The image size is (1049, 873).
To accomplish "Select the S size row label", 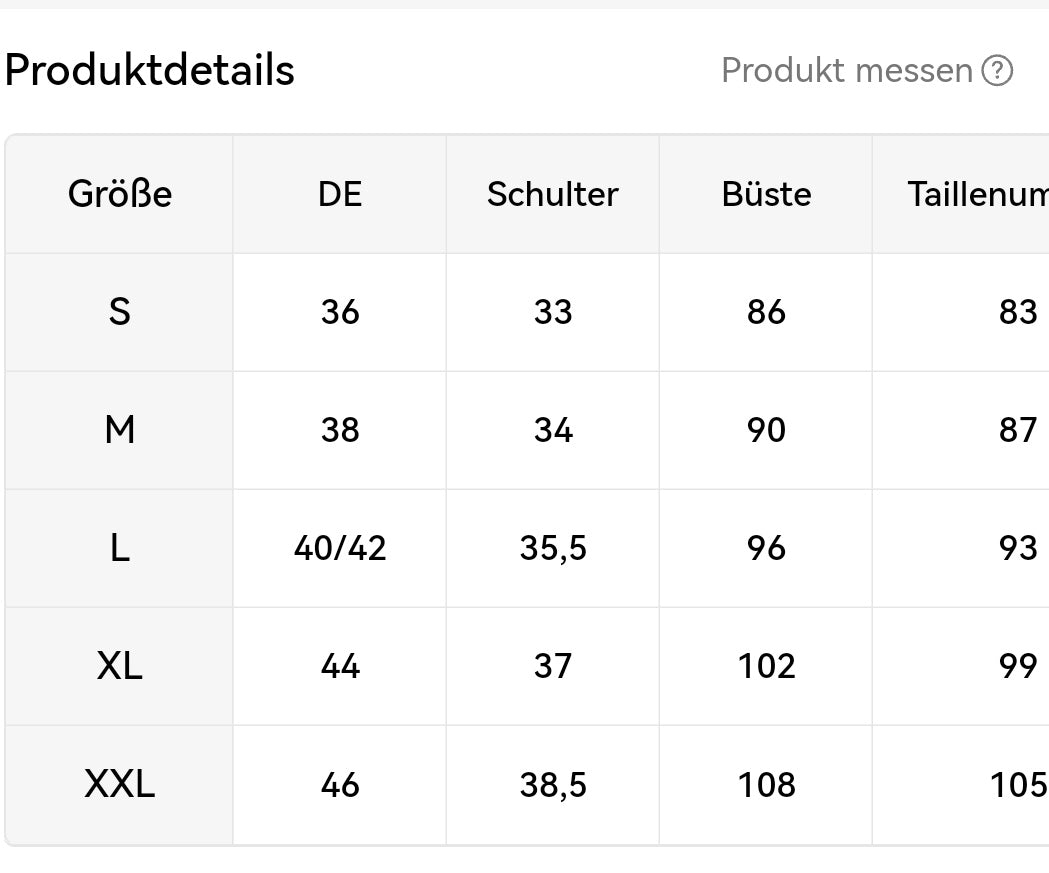I will (x=120, y=312).
